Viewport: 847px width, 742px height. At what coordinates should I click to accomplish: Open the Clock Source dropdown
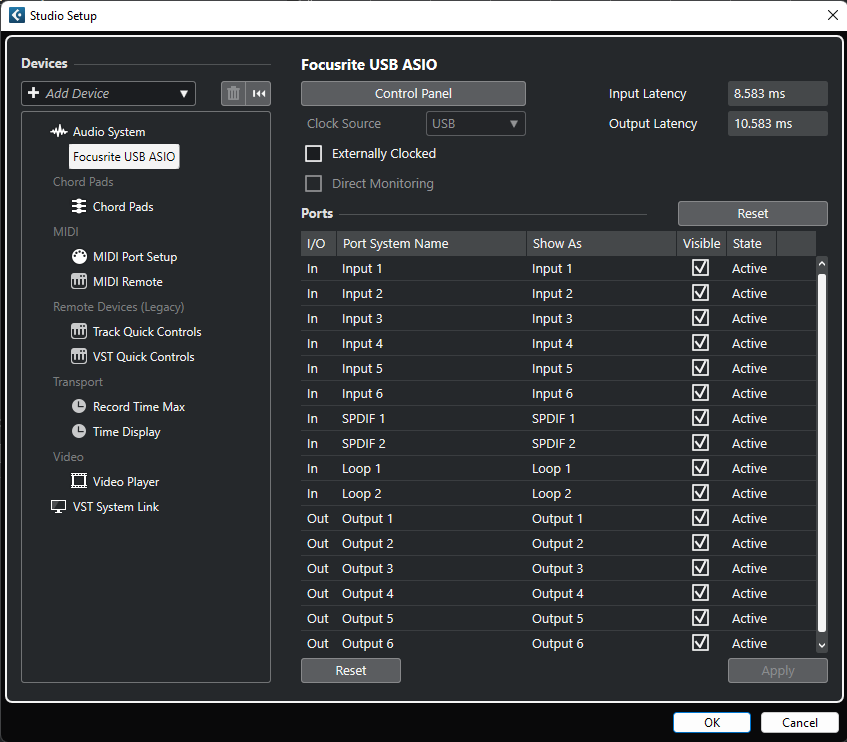[475, 124]
